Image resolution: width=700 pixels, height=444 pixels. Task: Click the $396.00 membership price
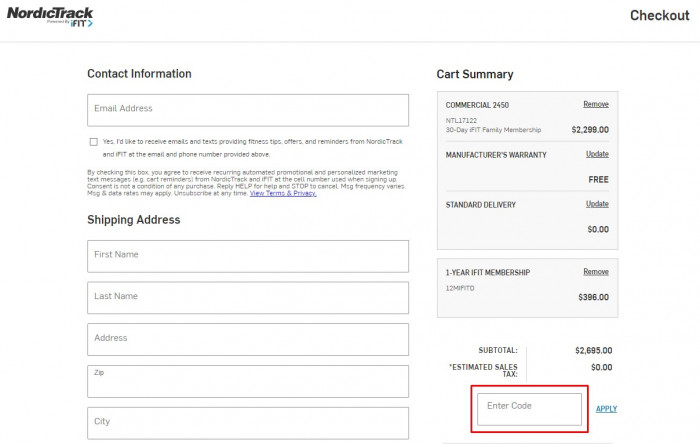click(x=593, y=297)
